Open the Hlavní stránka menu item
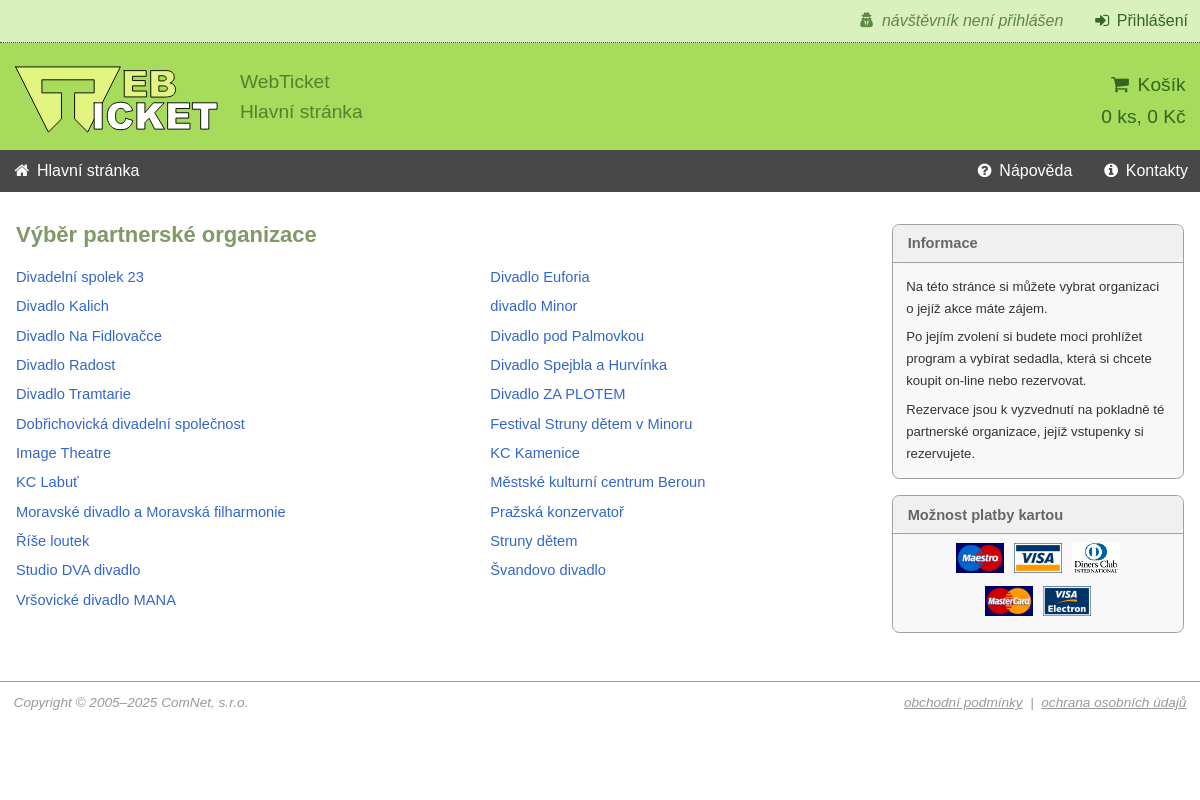The width and height of the screenshot is (1200, 800). click(88, 170)
